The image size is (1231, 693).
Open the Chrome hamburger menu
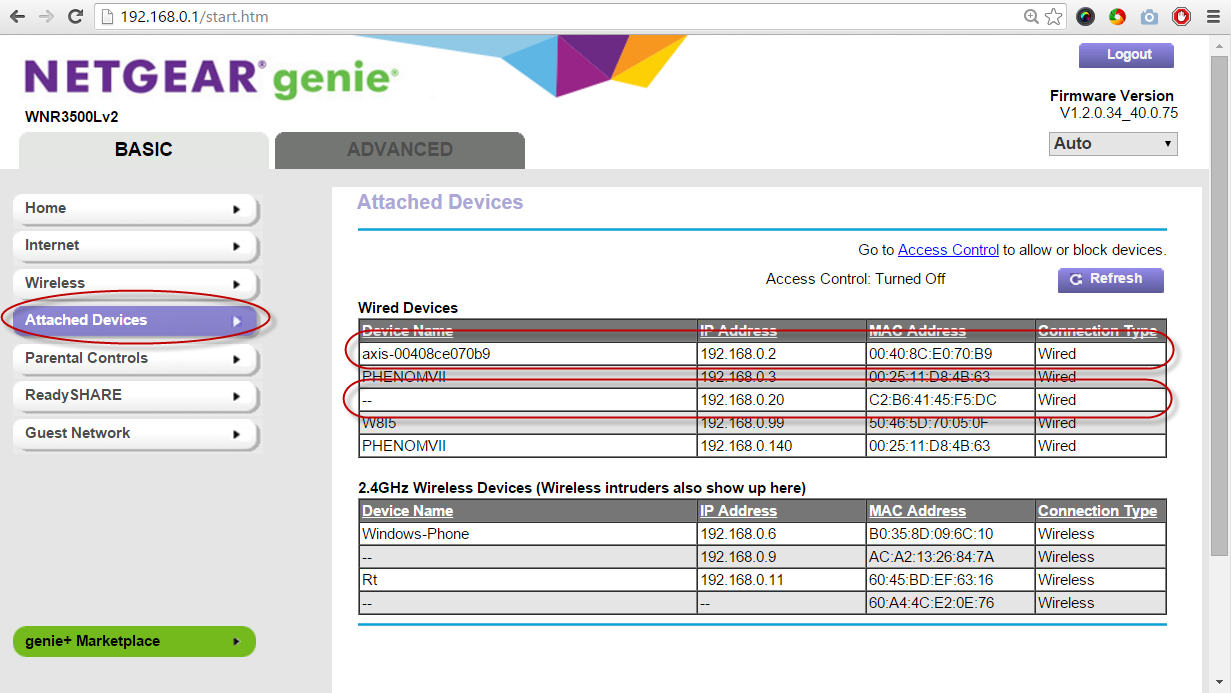(1211, 17)
